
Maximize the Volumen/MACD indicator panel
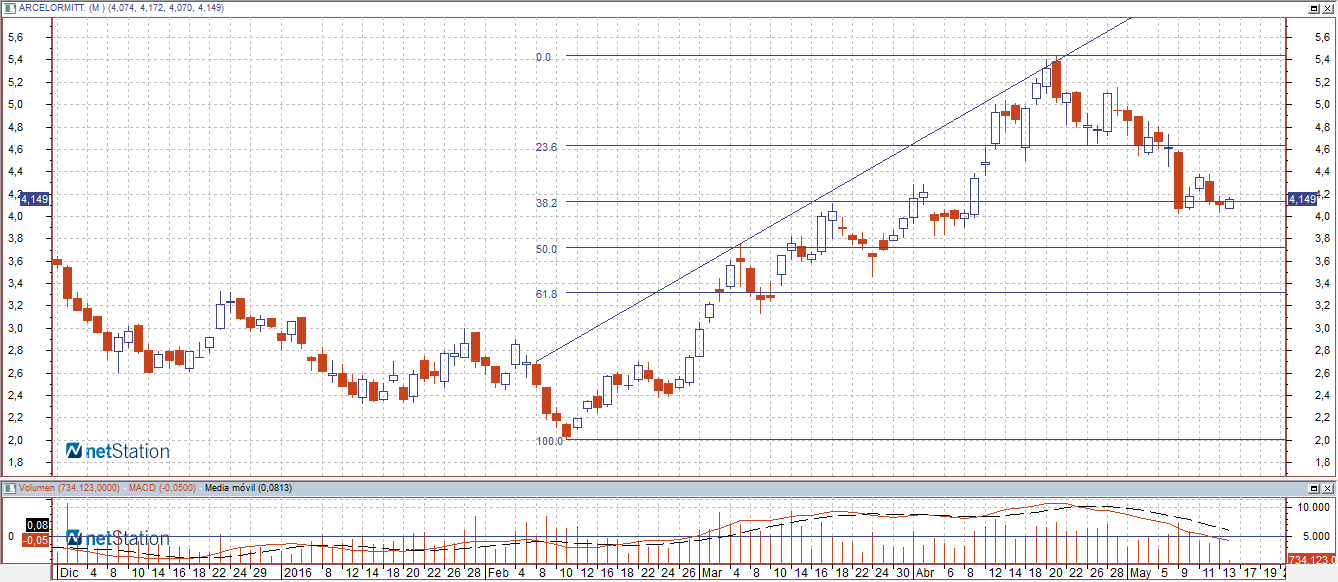(x=1316, y=487)
